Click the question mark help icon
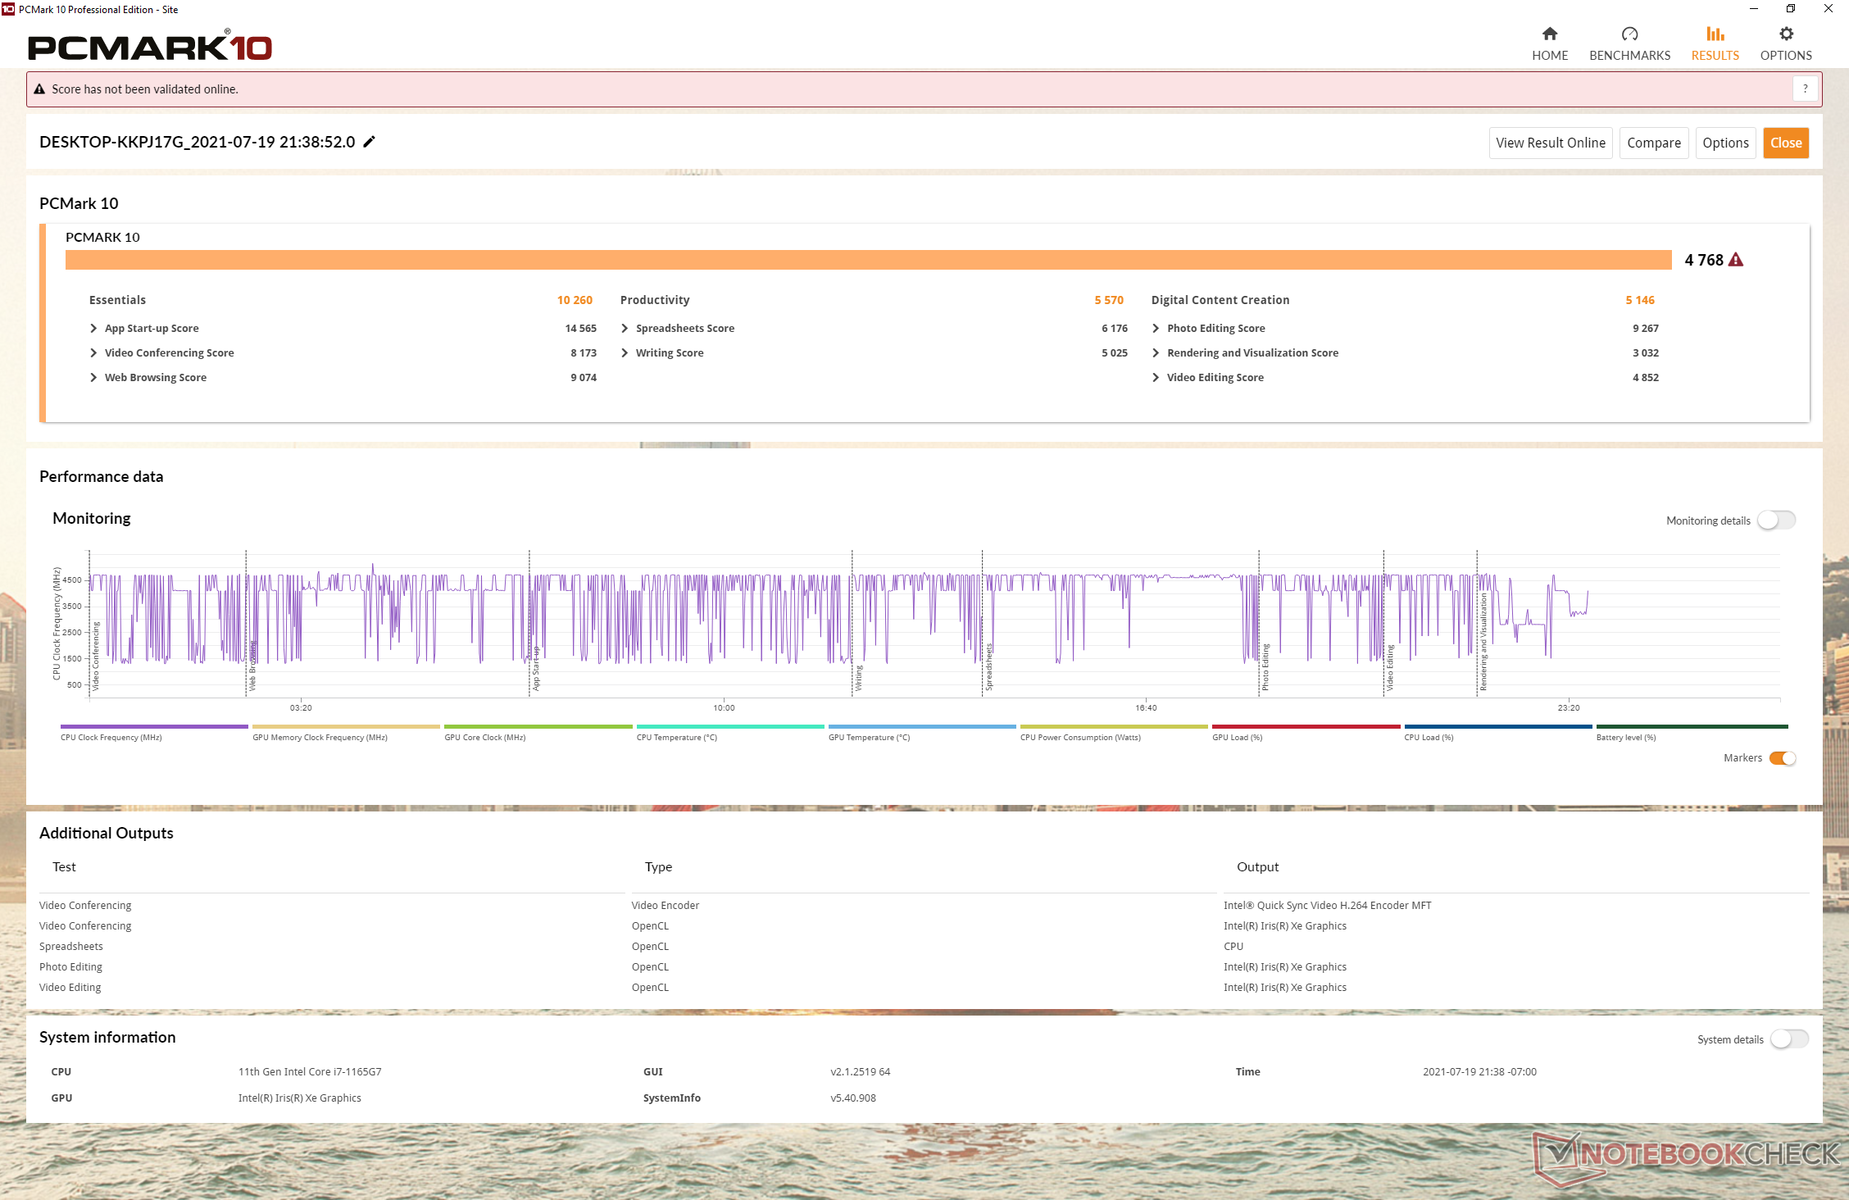 [x=1805, y=89]
